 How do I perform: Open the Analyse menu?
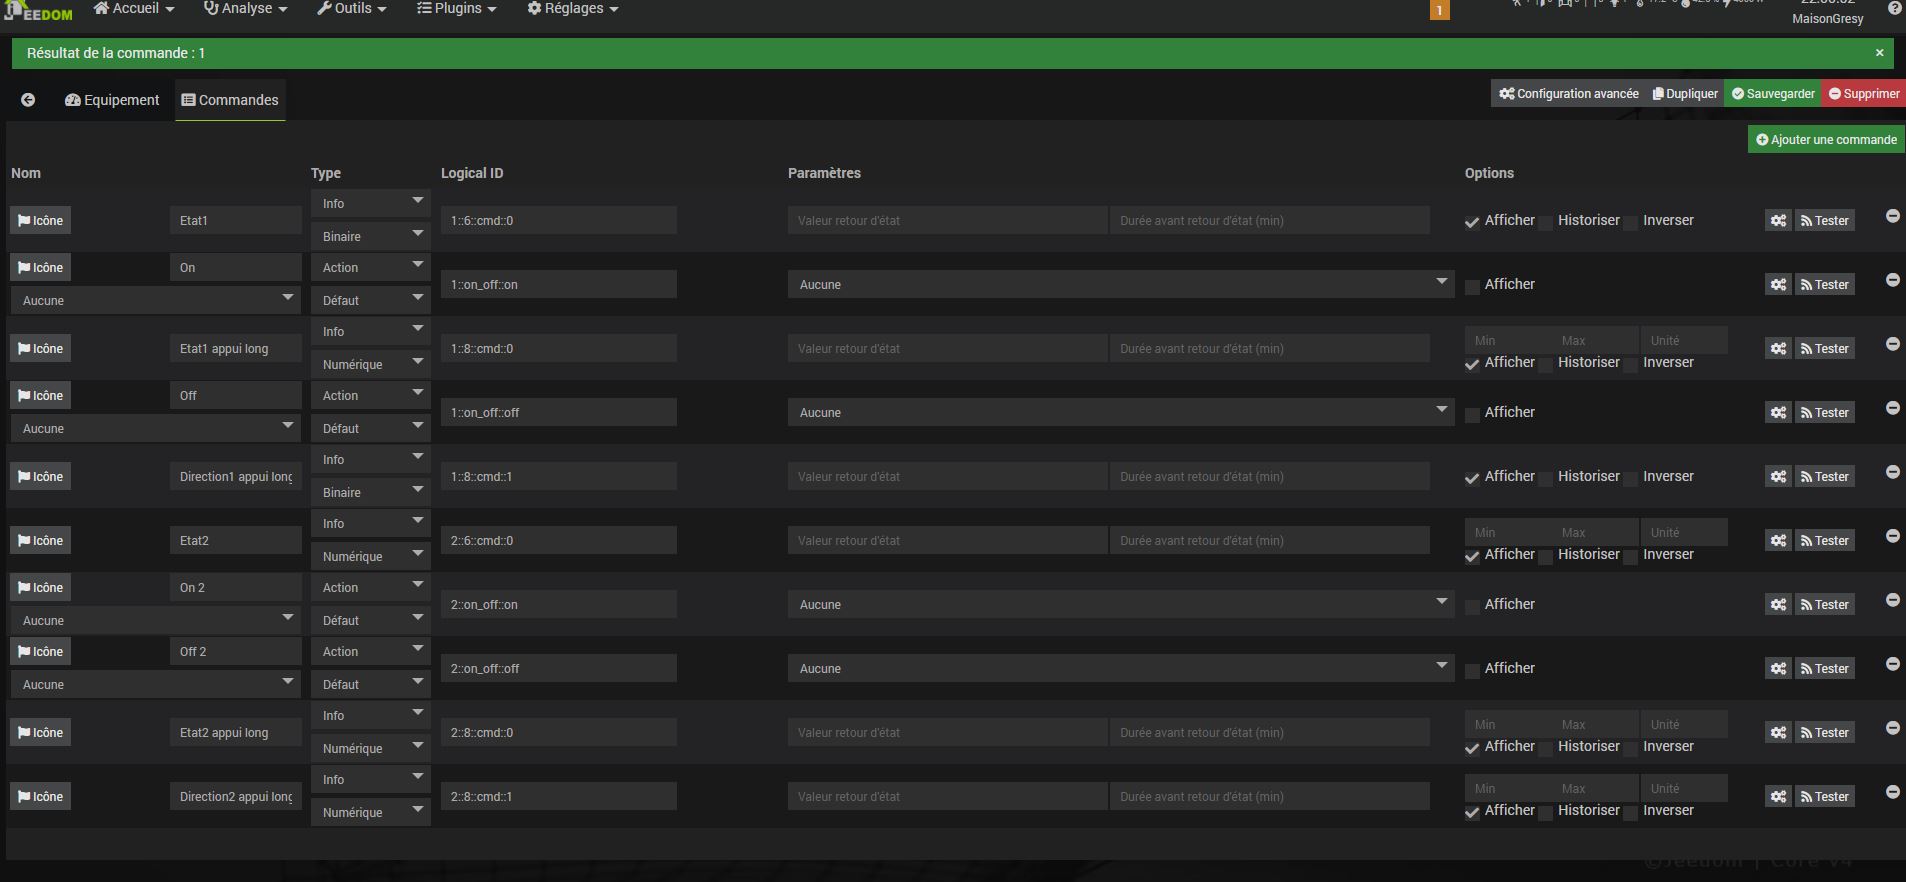246,9
